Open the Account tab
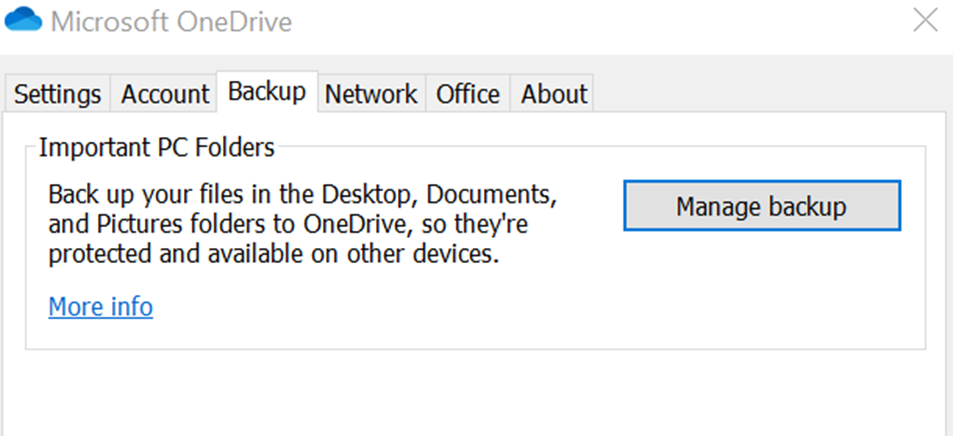This screenshot has height=436, width=953. coord(165,94)
